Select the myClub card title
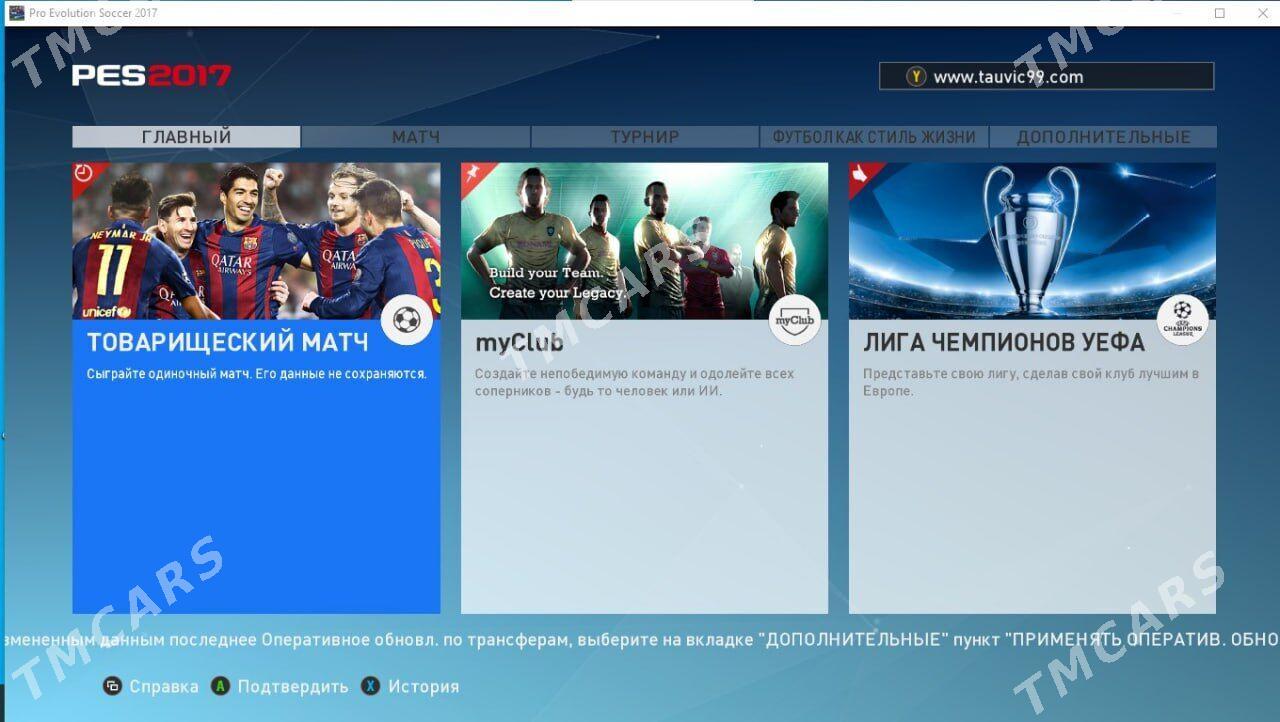The image size is (1280, 722). point(519,343)
